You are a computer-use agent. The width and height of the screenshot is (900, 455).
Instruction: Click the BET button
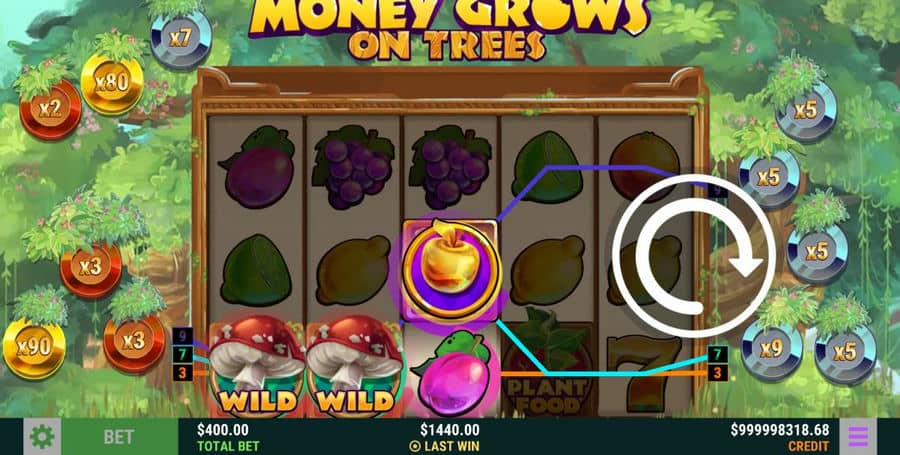[119, 437]
